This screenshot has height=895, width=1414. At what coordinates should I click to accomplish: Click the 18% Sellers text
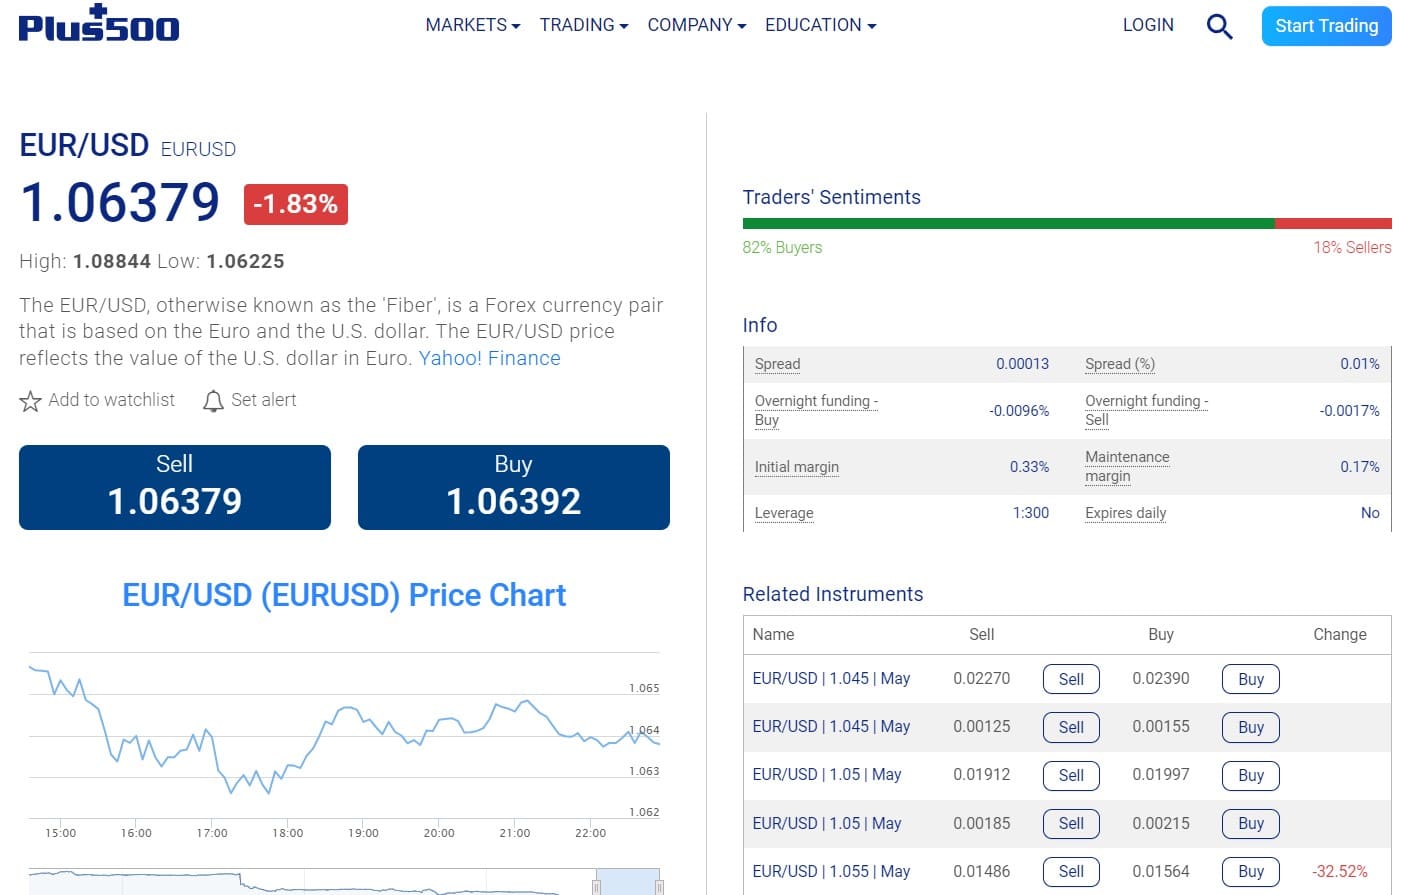coord(1352,247)
